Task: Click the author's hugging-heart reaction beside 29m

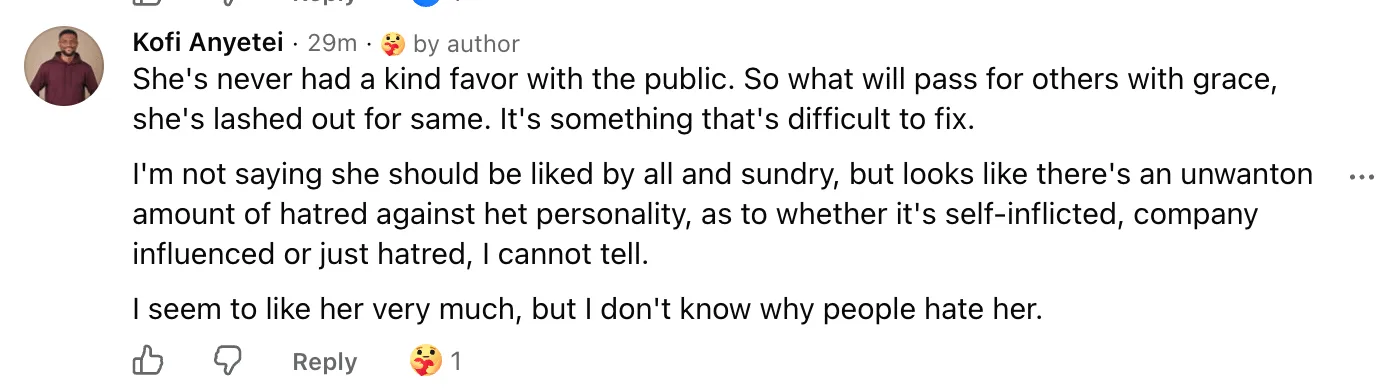Action: click(394, 43)
